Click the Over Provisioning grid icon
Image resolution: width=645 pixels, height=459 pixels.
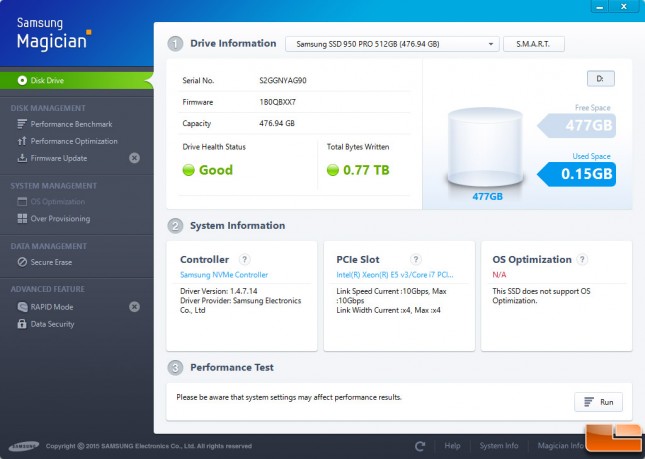pos(22,218)
